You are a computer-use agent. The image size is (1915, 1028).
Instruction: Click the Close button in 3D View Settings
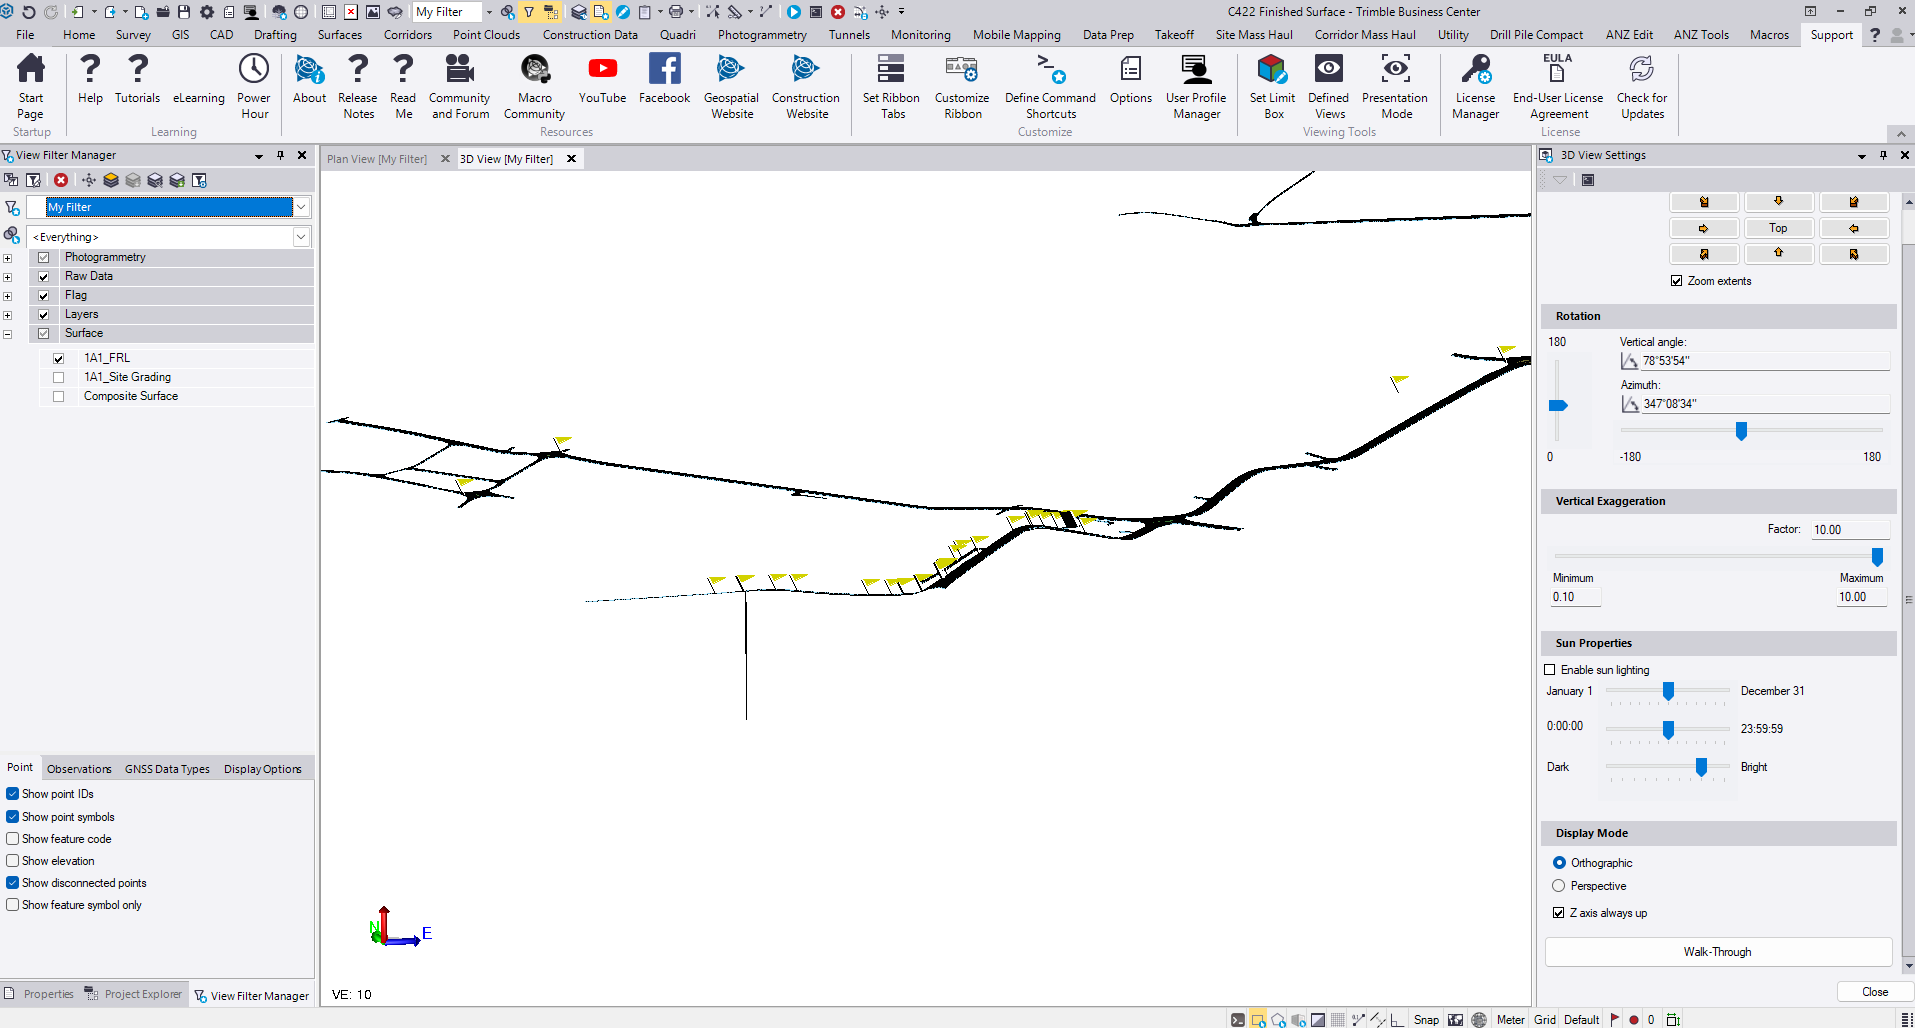1875,992
